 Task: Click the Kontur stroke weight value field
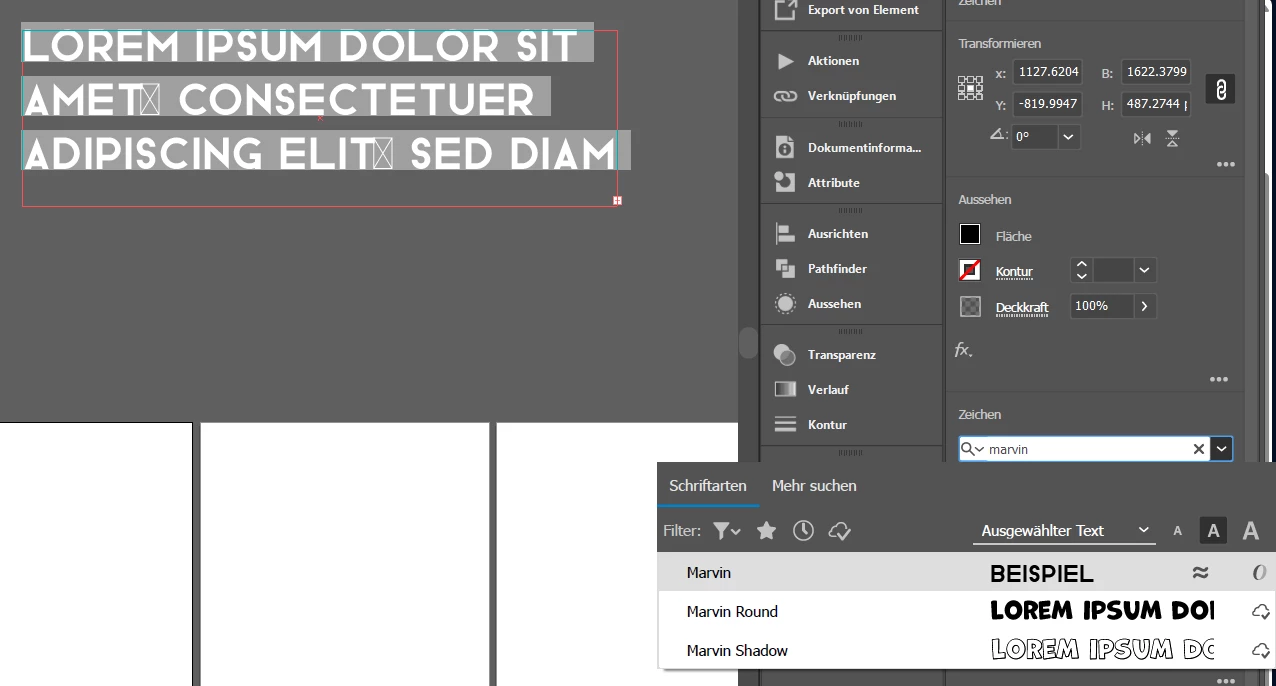(1112, 270)
